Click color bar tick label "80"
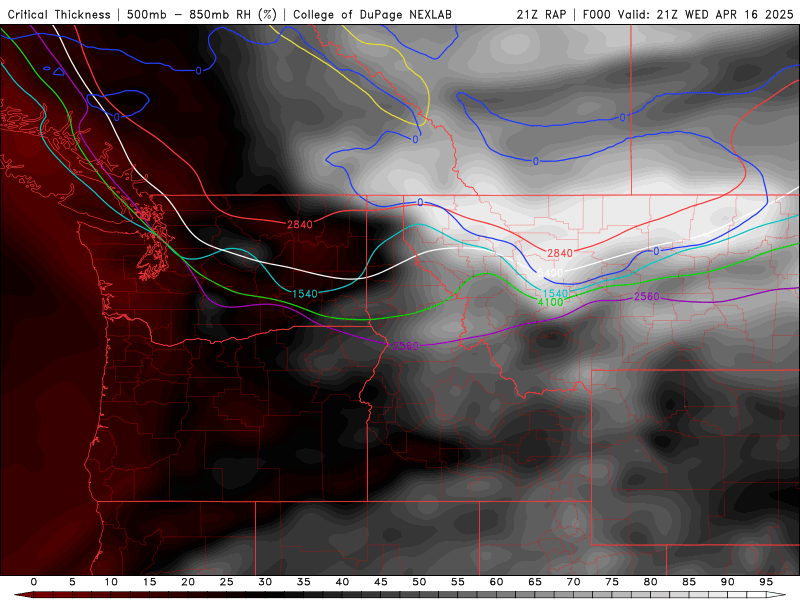 (651, 582)
